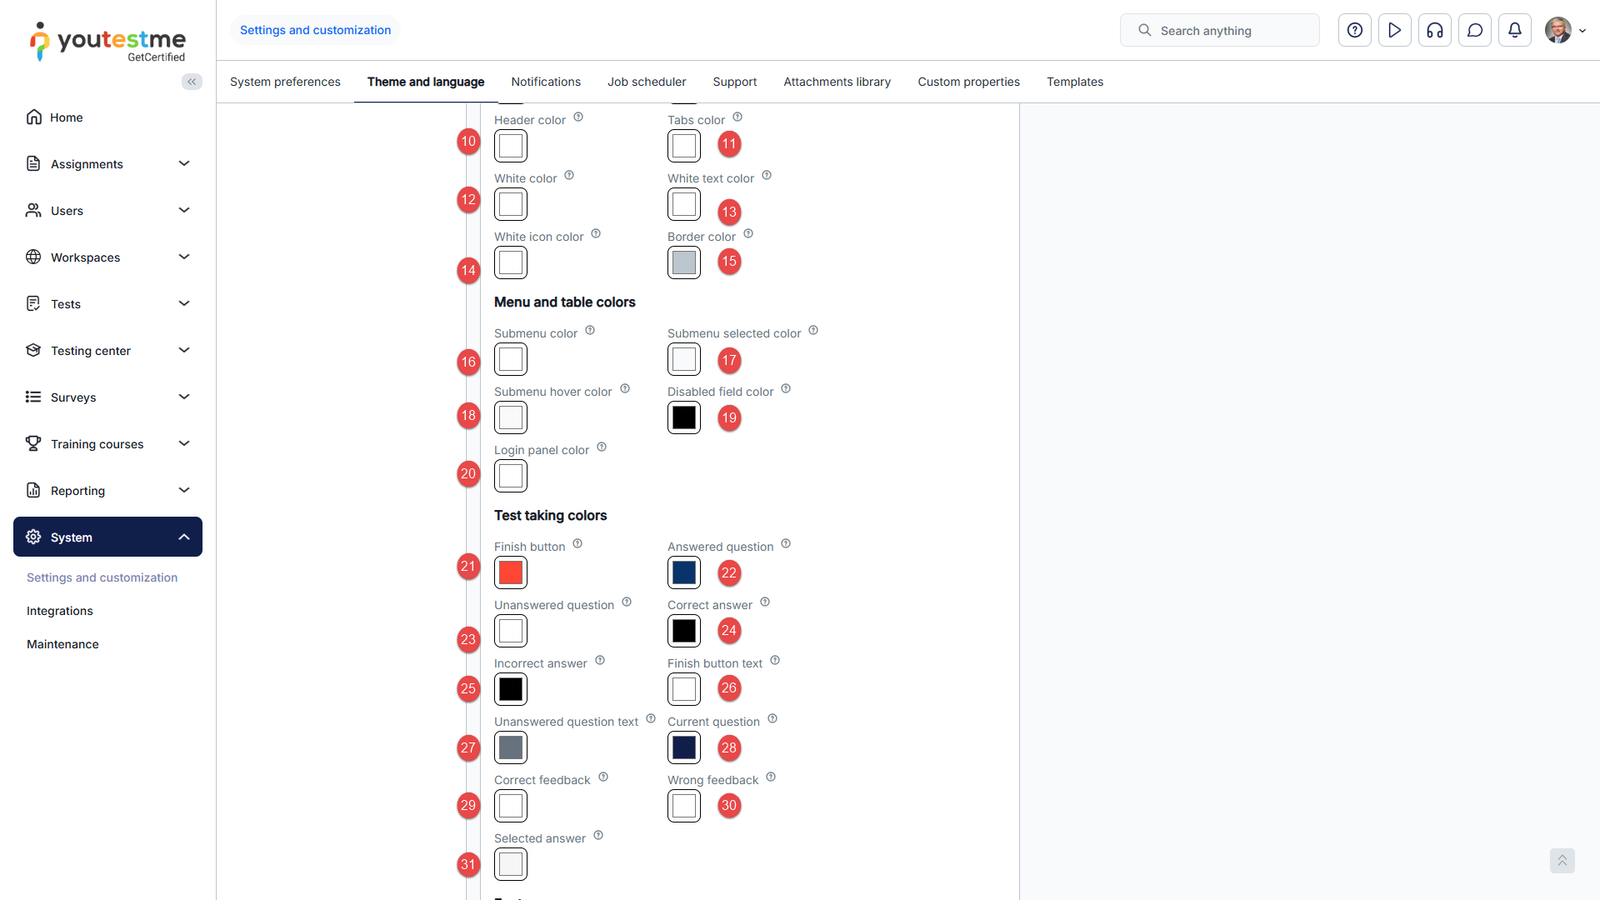The image size is (1600, 900).
Task: Pick the red Finish button color swatch
Action: [511, 572]
